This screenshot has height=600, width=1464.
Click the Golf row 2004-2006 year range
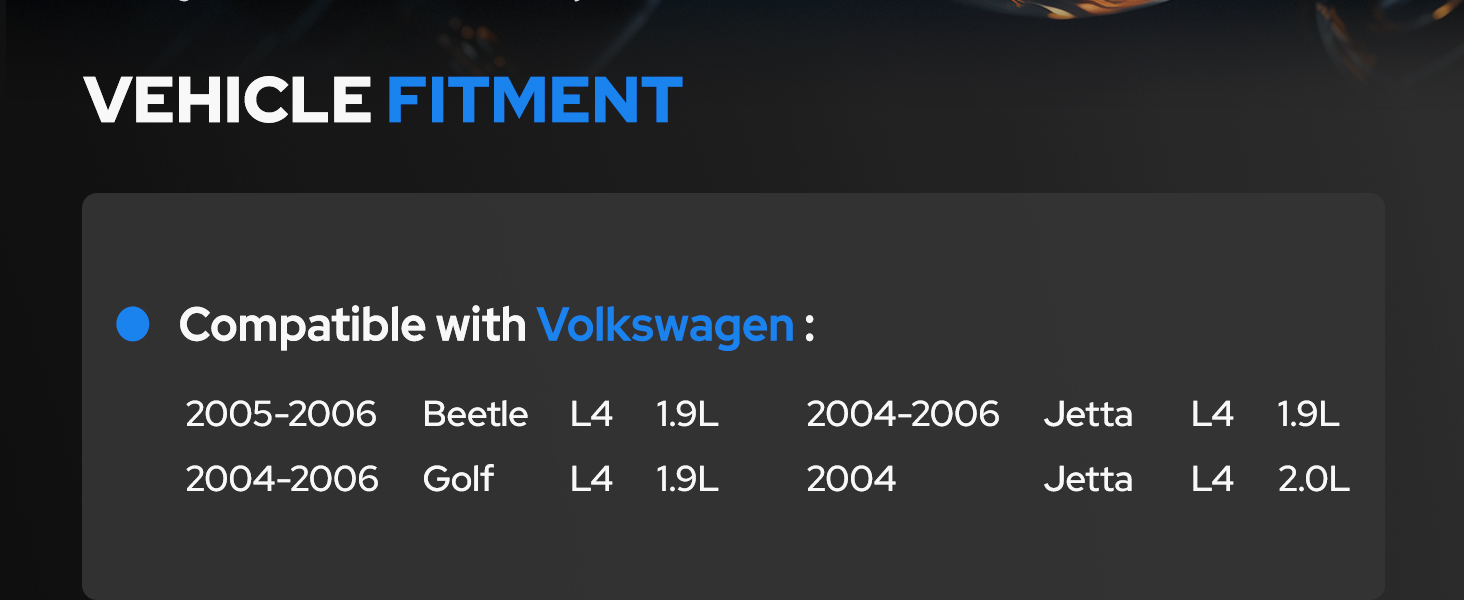[x=283, y=479]
